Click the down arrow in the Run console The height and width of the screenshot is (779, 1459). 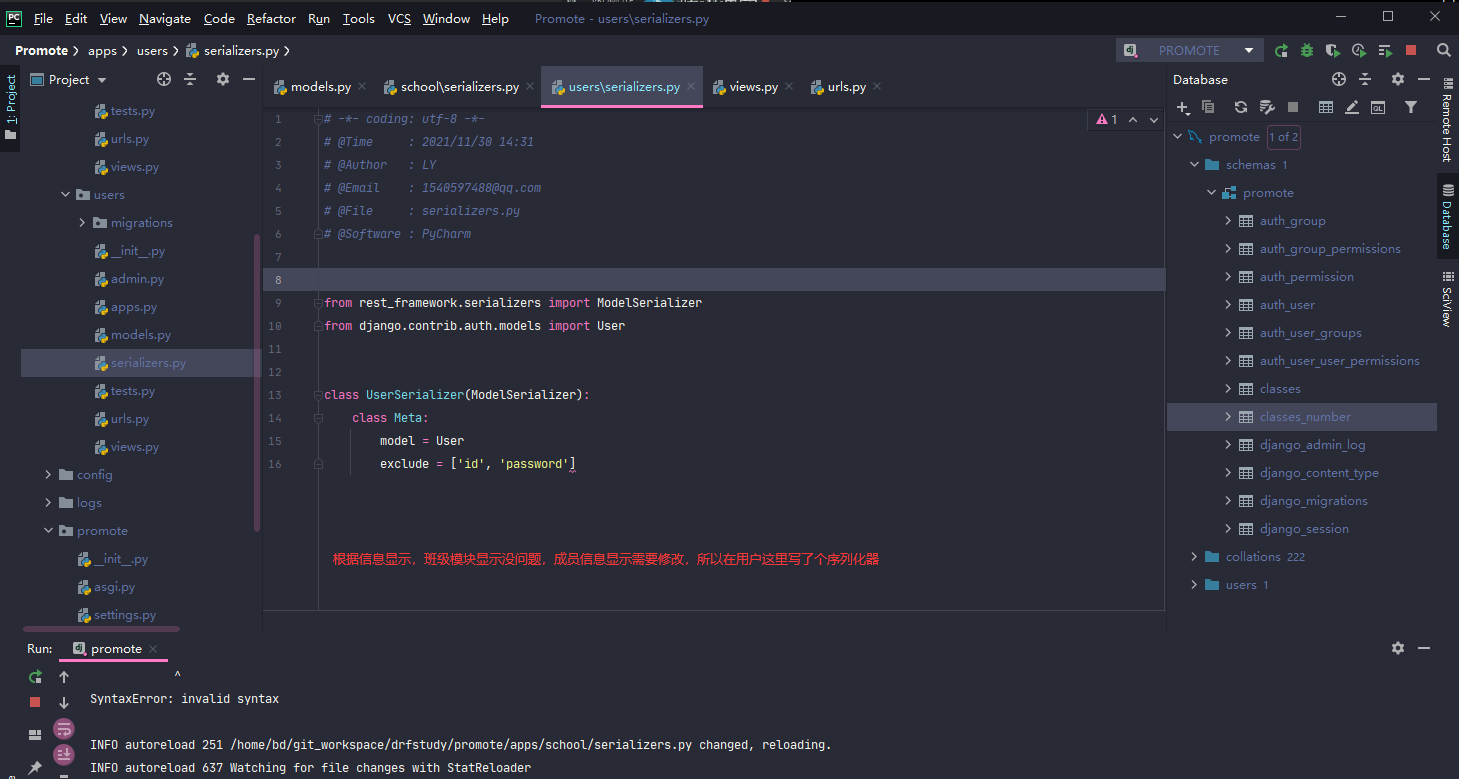coord(64,703)
